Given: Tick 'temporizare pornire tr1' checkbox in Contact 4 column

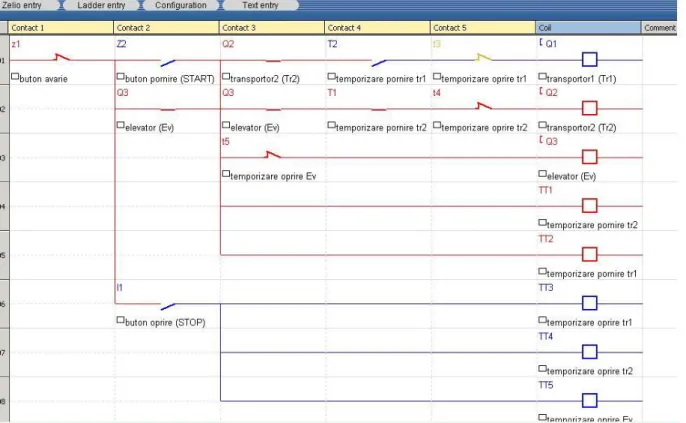Looking at the screenshot, I should click(x=331, y=76).
